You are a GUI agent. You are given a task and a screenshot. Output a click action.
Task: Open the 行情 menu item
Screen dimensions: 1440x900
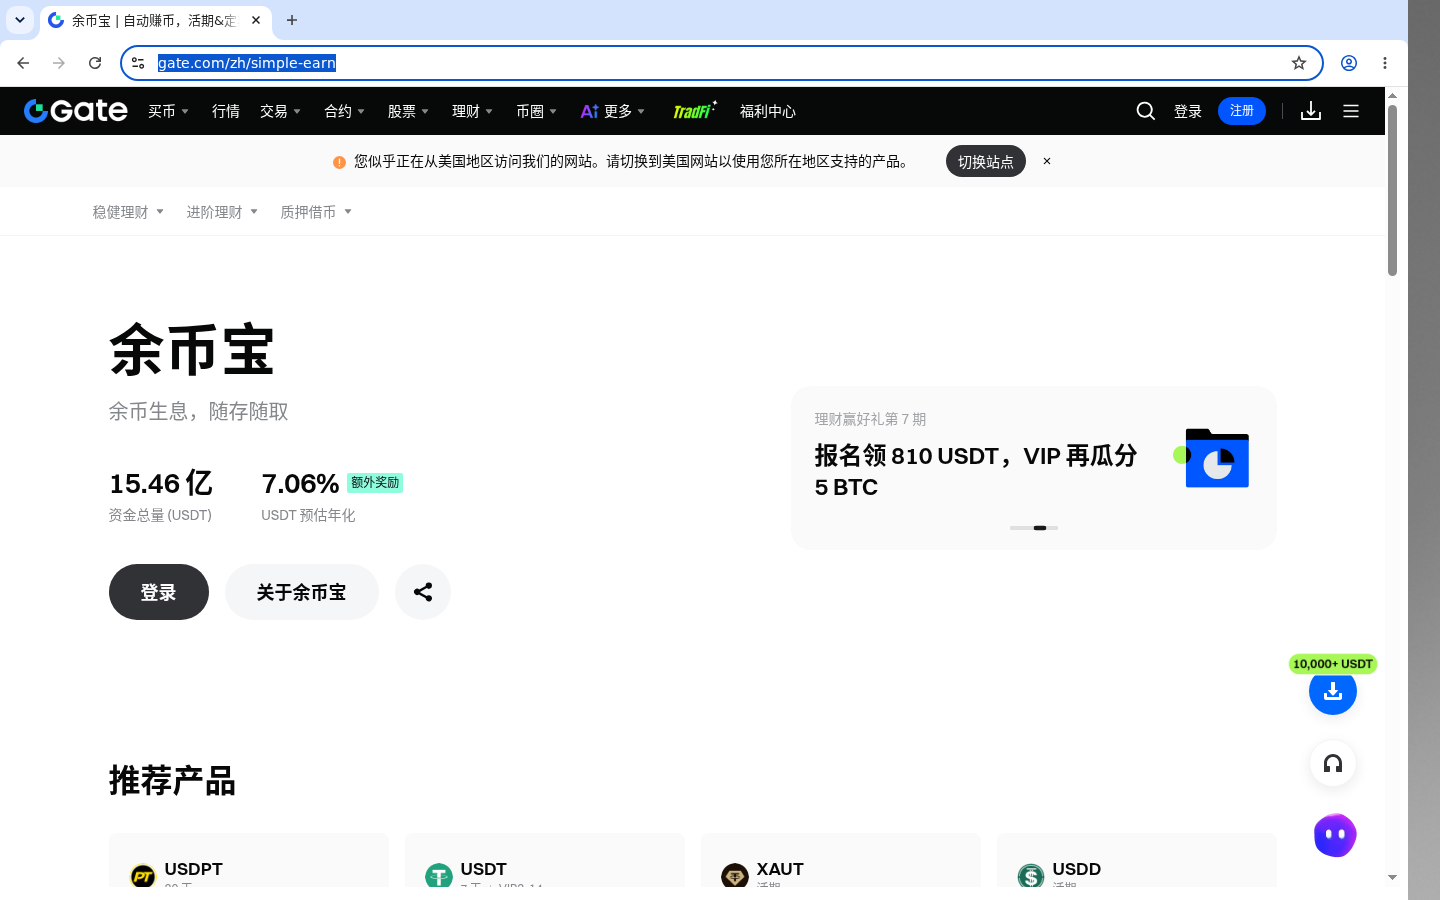[x=226, y=111]
